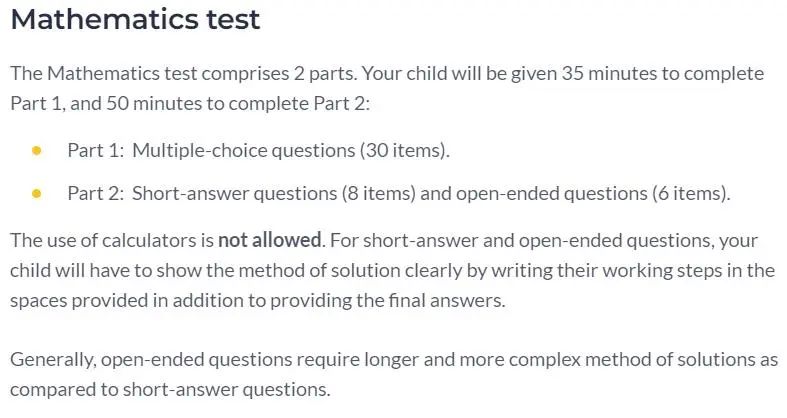Click "open-ended questions" in the Part 2 bullet
This screenshot has height=418, width=787.
tap(552, 194)
